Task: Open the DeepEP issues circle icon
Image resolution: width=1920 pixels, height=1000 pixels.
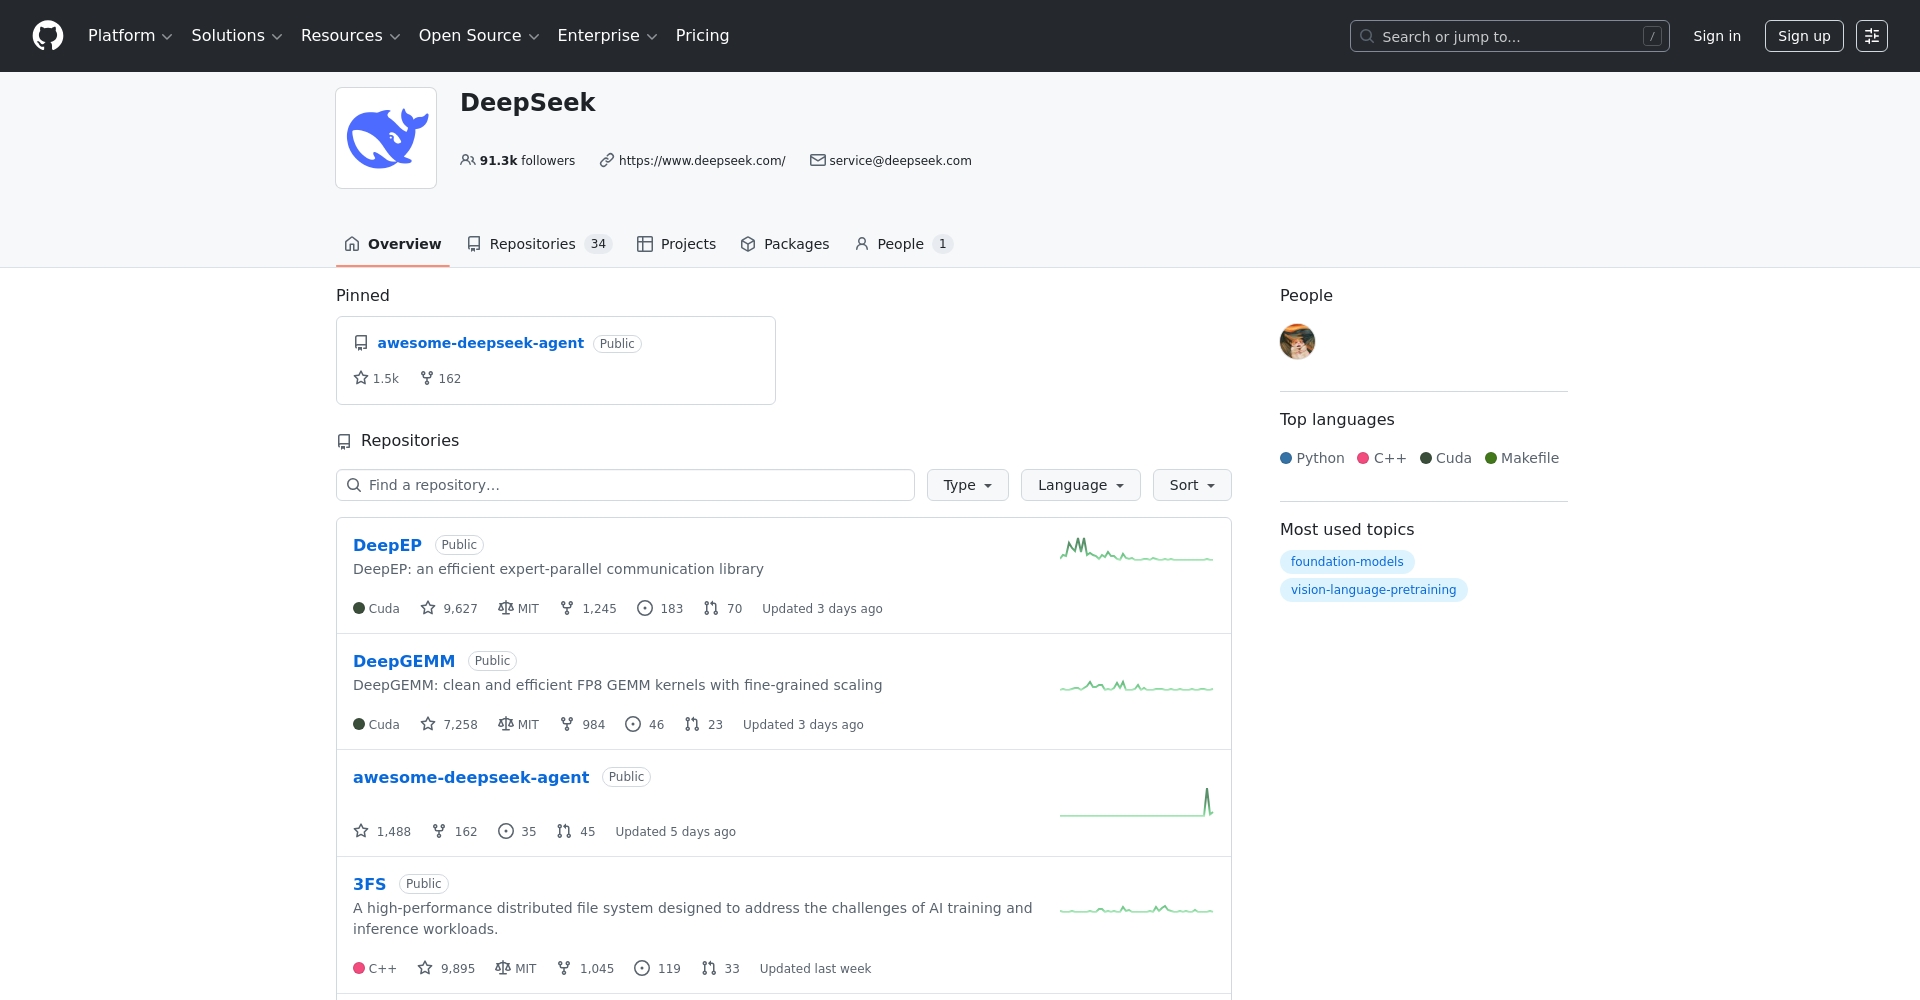Action: 645,608
